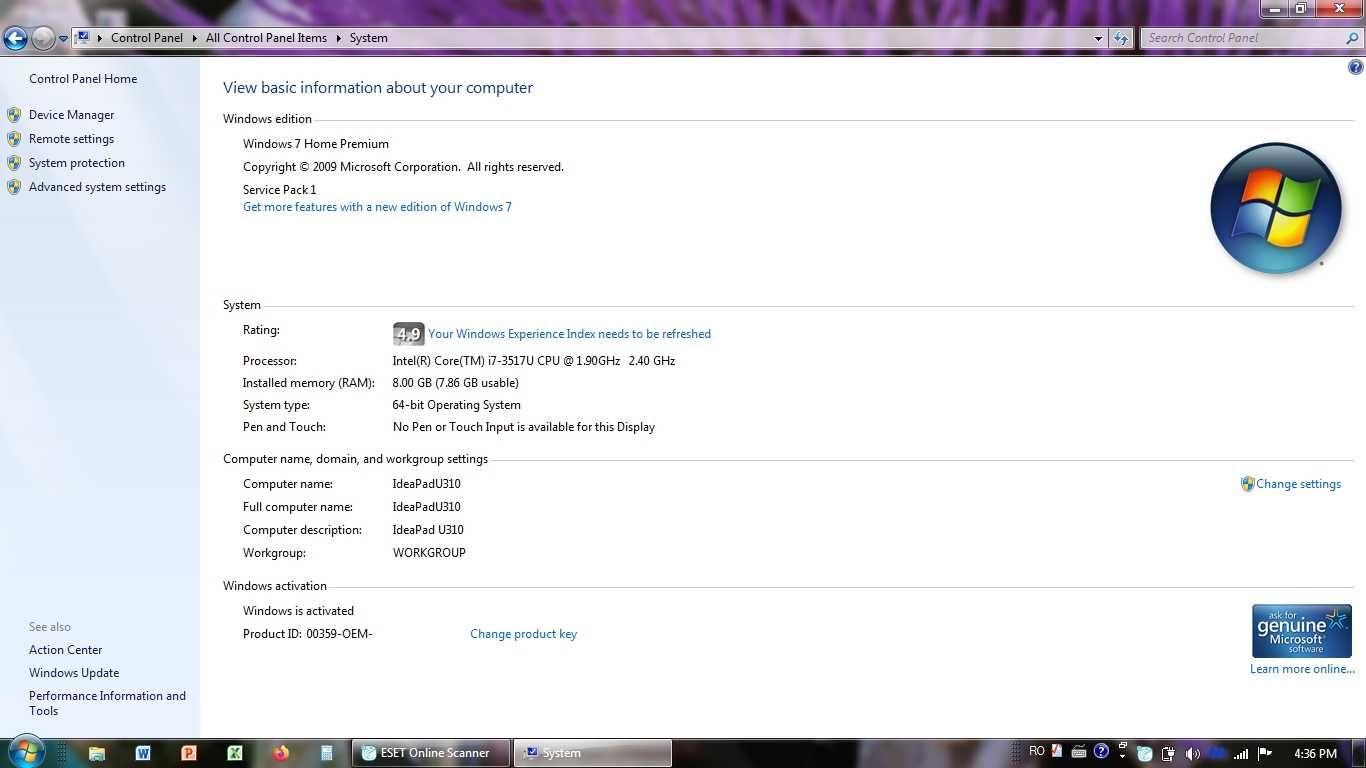Open Learn more online link
Screen dimensions: 1366x768
[x=1302, y=669]
